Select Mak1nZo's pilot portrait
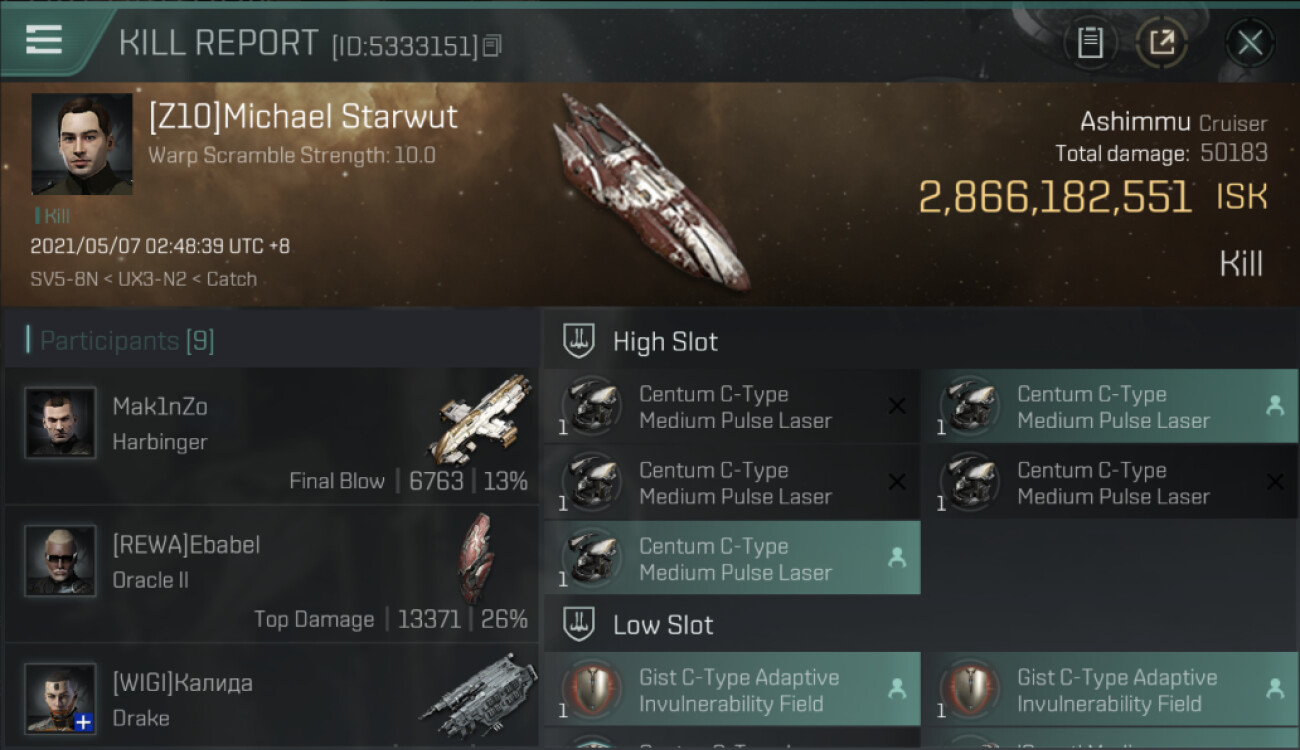Image resolution: width=1300 pixels, height=750 pixels. pyautogui.click(x=60, y=423)
